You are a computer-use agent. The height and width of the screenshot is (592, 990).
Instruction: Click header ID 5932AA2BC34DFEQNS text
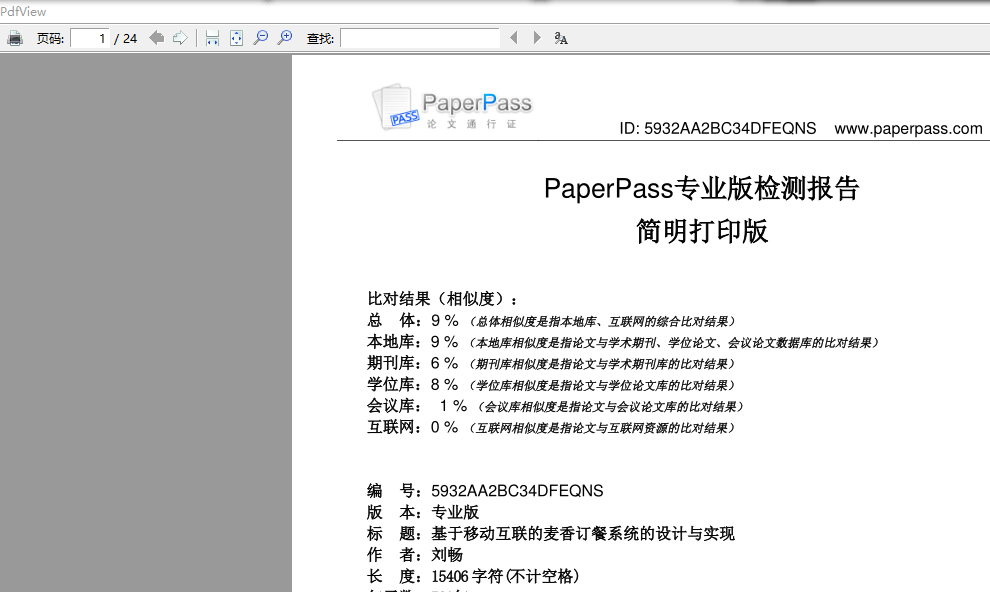717,129
